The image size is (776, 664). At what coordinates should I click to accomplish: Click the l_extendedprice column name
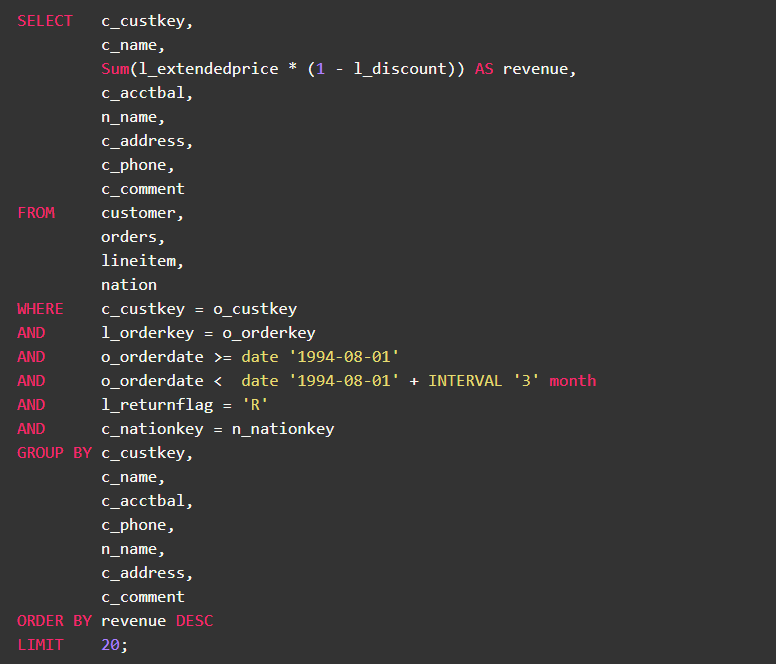tap(208, 69)
